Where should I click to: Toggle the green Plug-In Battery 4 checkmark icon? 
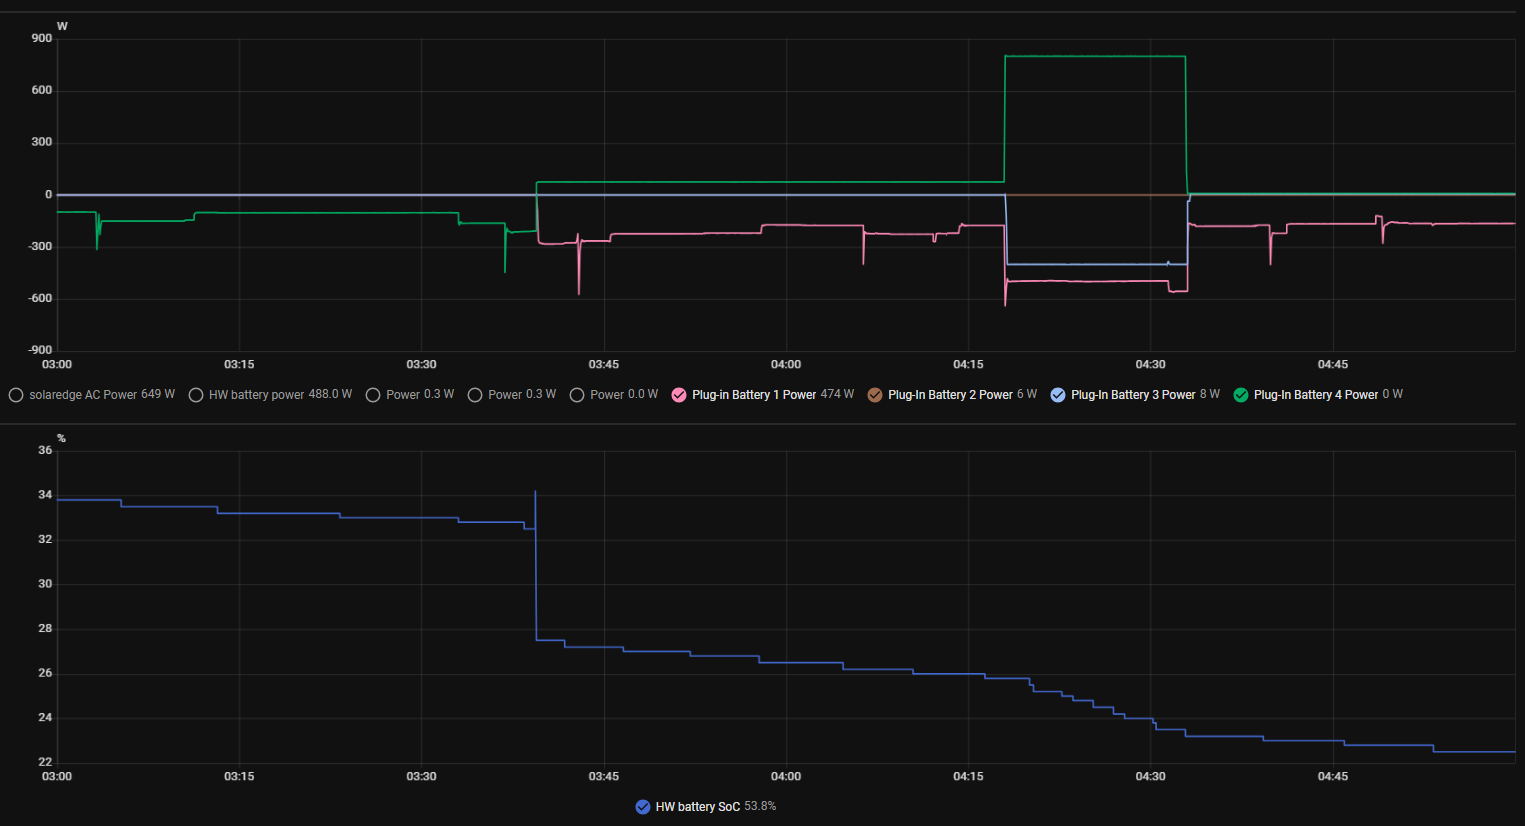1241,395
